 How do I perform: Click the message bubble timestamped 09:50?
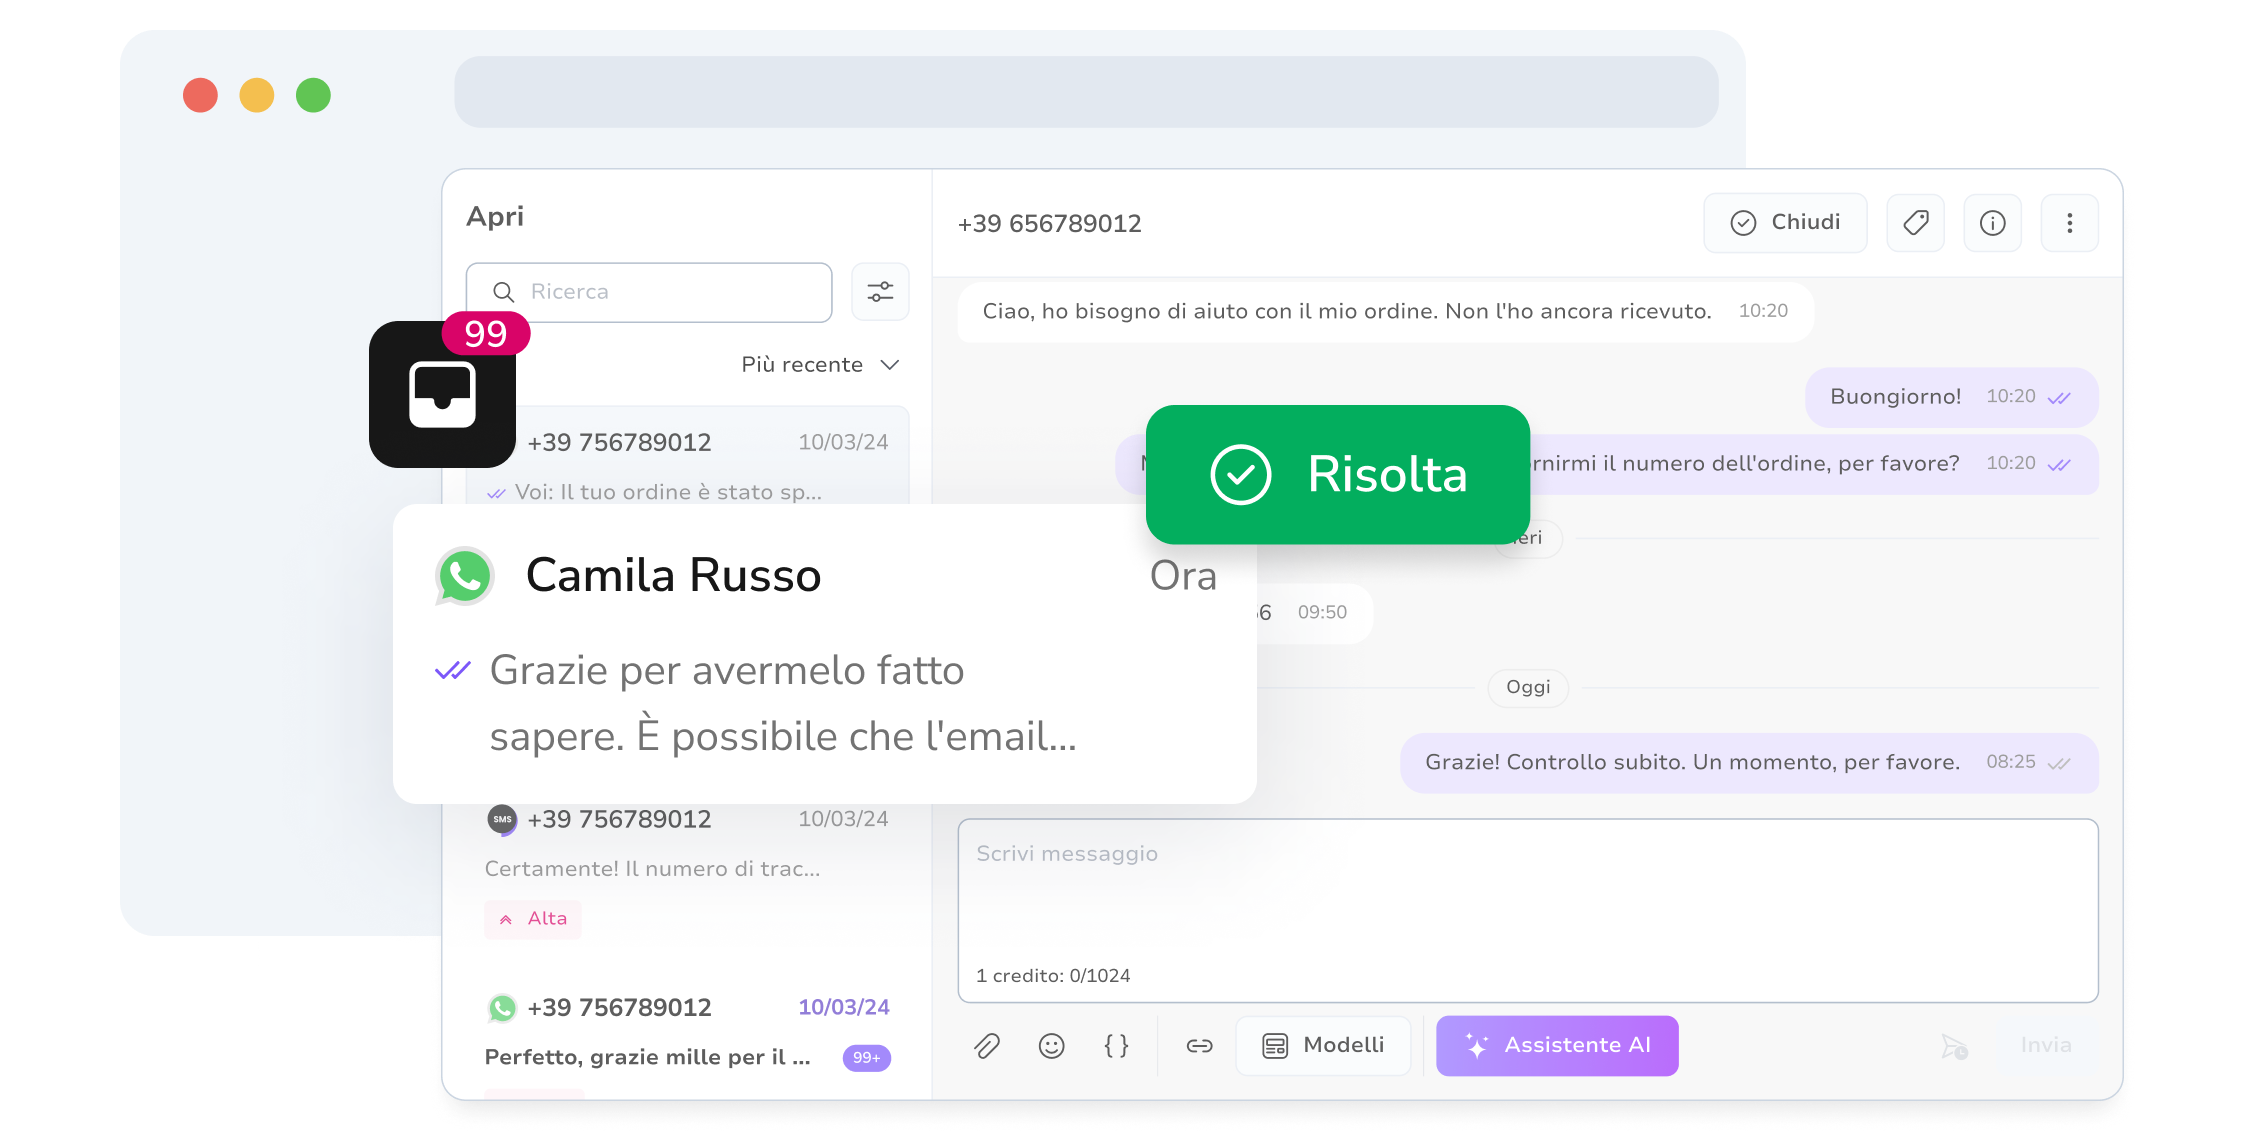coord(1315,613)
